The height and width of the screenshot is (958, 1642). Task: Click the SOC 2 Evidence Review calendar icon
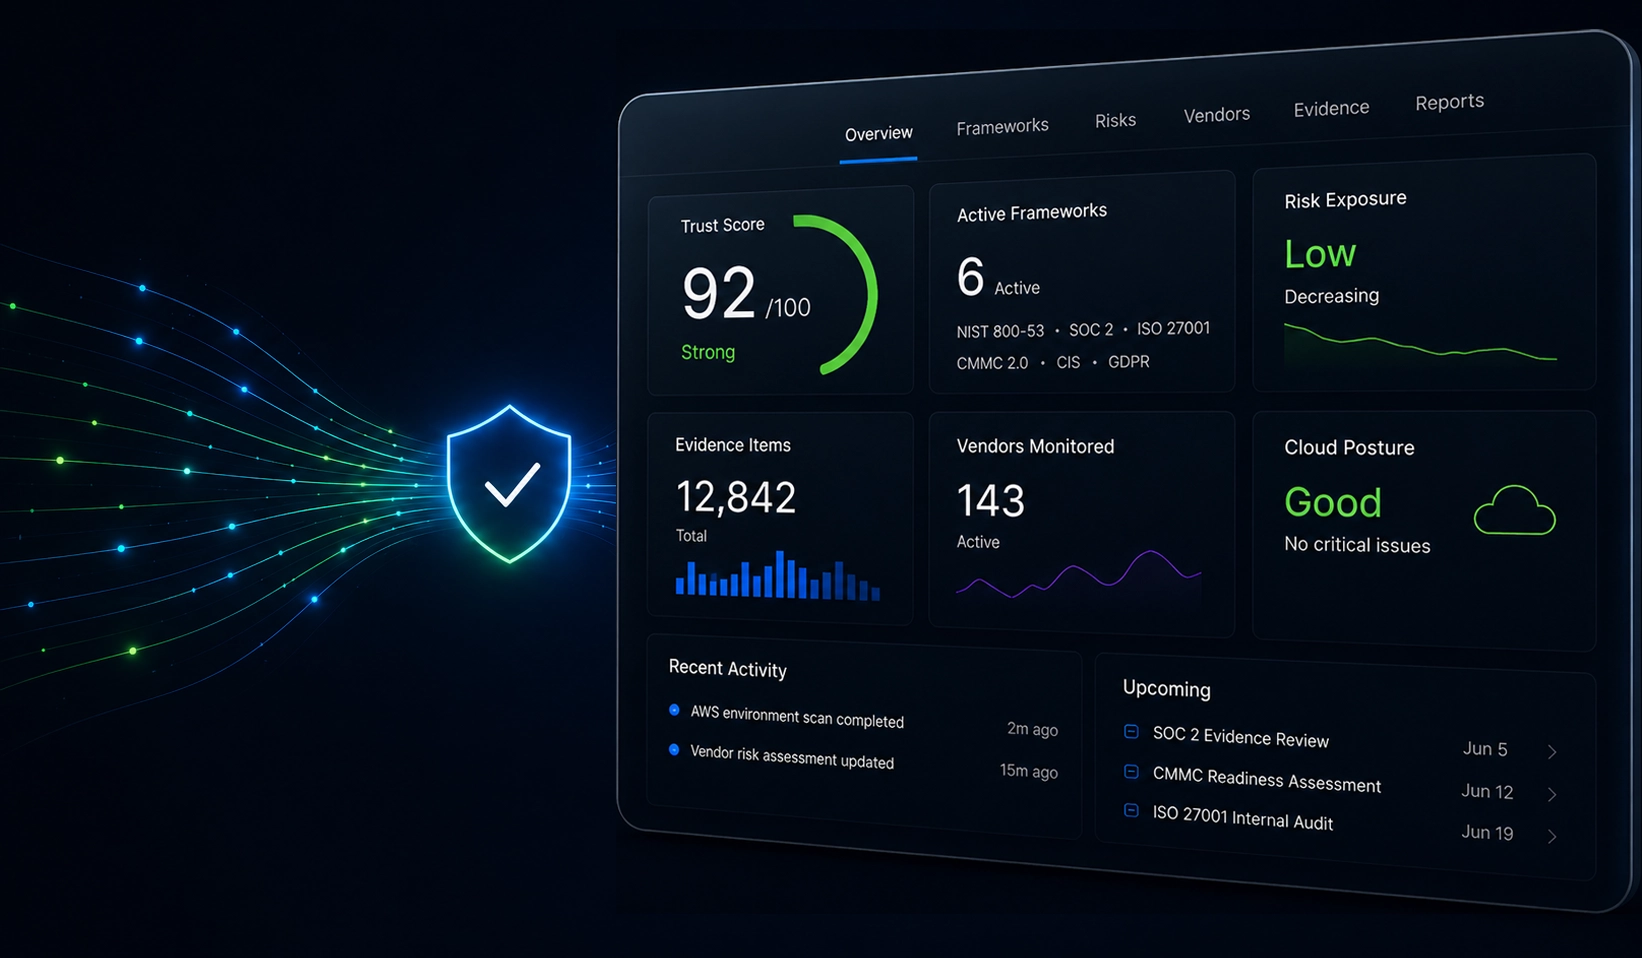click(x=1131, y=731)
